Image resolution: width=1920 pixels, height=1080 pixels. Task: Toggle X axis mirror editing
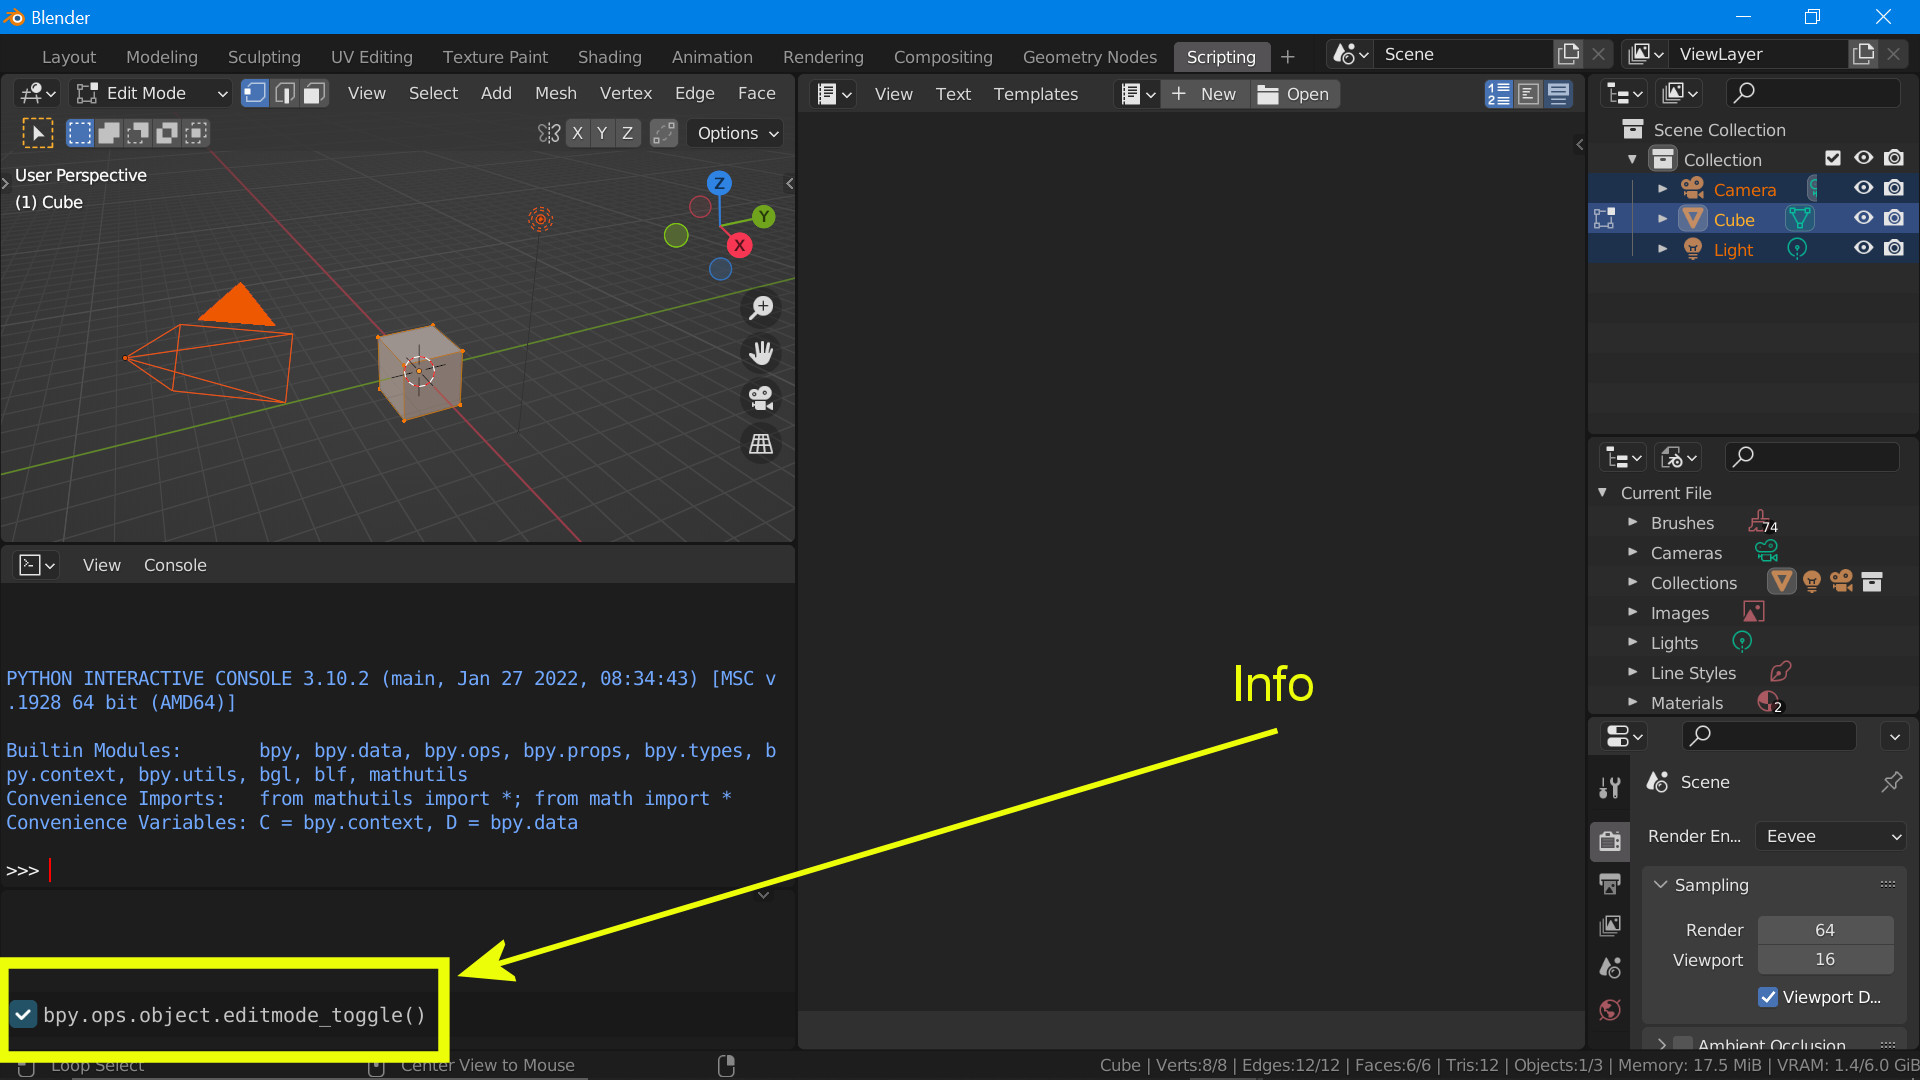[x=577, y=133]
